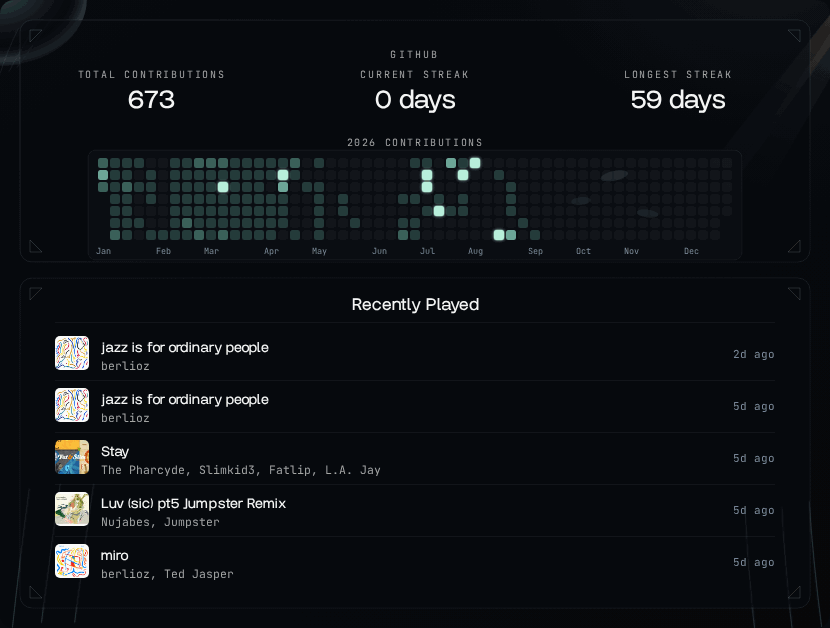Select artist line berlioz, Ted Jasper

point(167,574)
